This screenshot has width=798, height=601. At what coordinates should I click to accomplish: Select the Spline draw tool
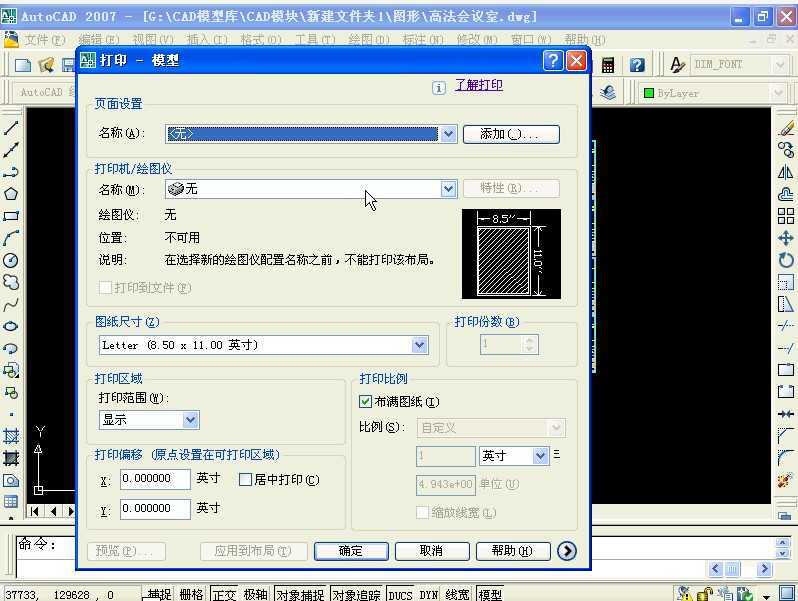11,304
